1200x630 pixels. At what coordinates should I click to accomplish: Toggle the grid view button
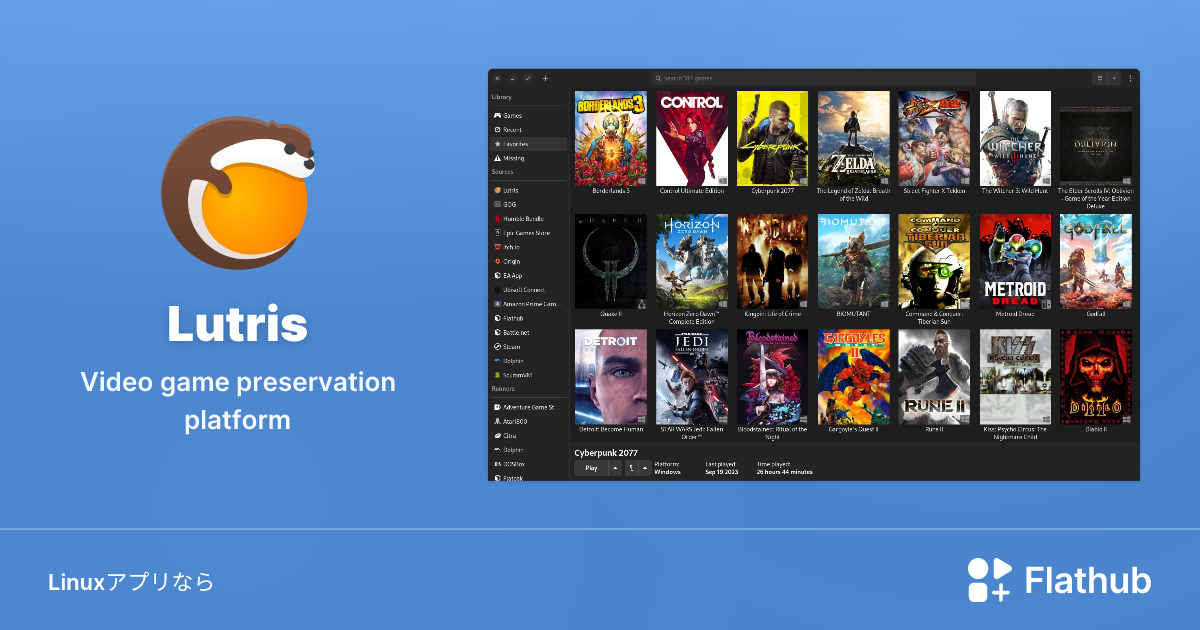tap(1100, 78)
